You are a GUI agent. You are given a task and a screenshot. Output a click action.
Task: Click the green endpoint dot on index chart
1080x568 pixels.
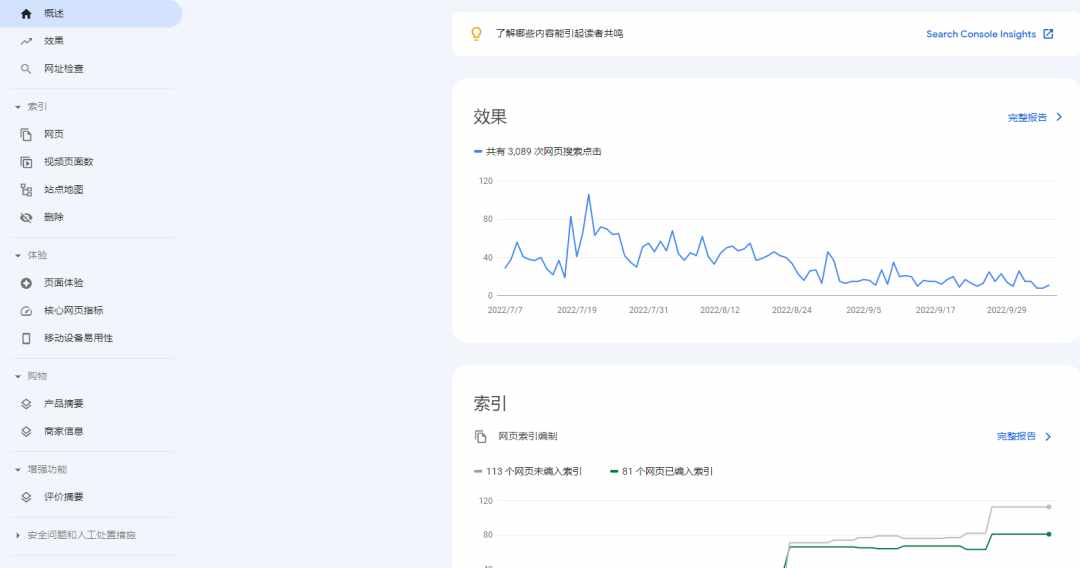click(1049, 534)
